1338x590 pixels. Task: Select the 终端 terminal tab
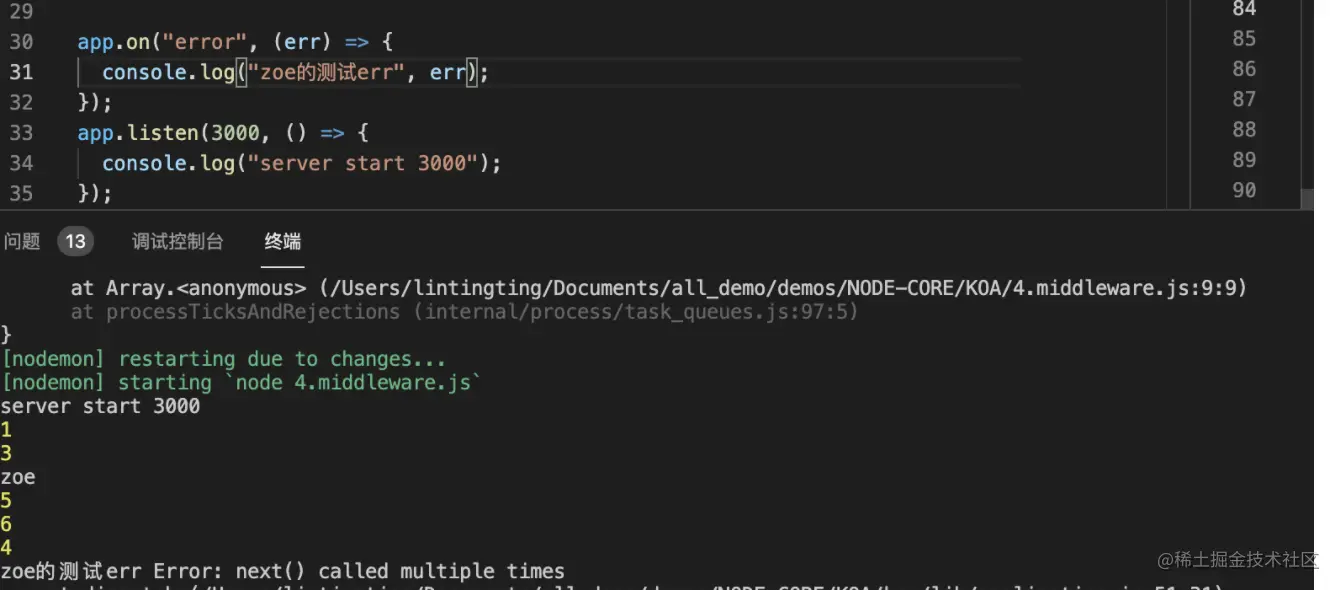(282, 241)
